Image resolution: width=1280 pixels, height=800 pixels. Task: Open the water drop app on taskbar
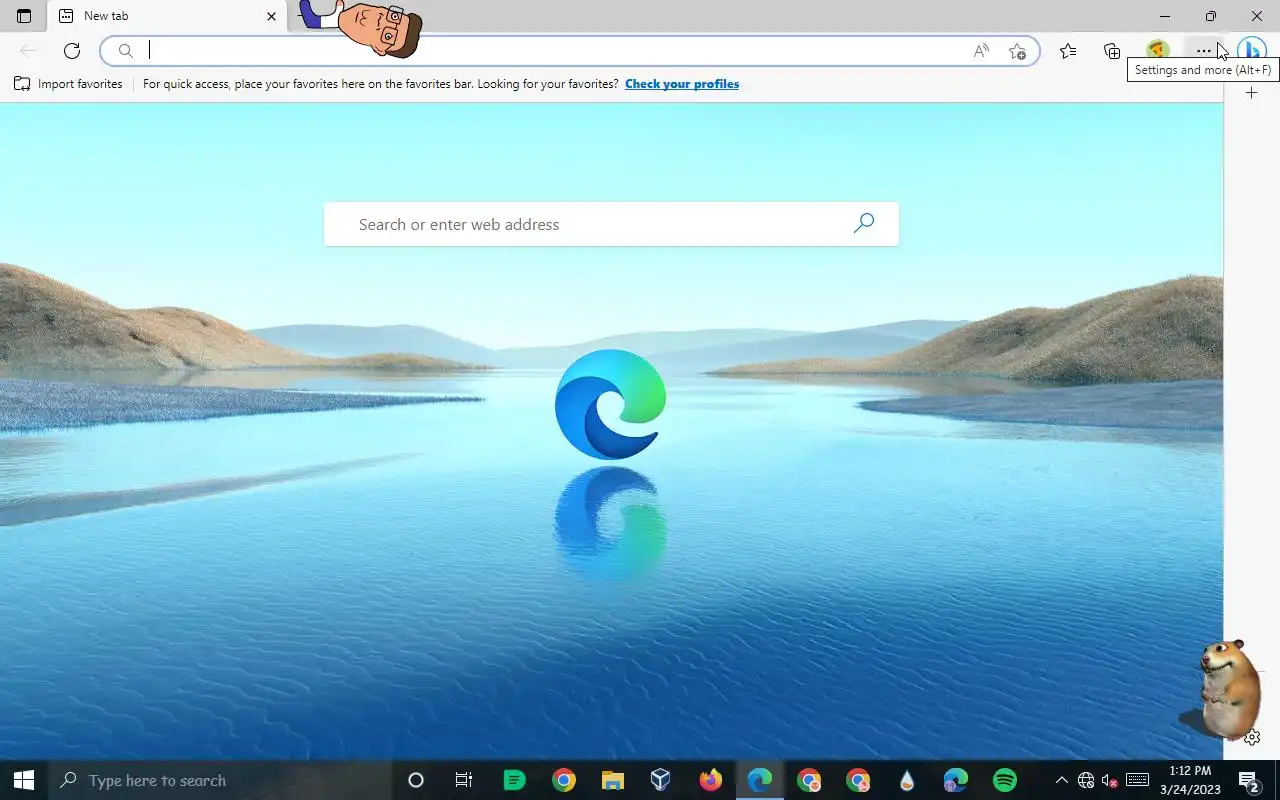click(906, 780)
